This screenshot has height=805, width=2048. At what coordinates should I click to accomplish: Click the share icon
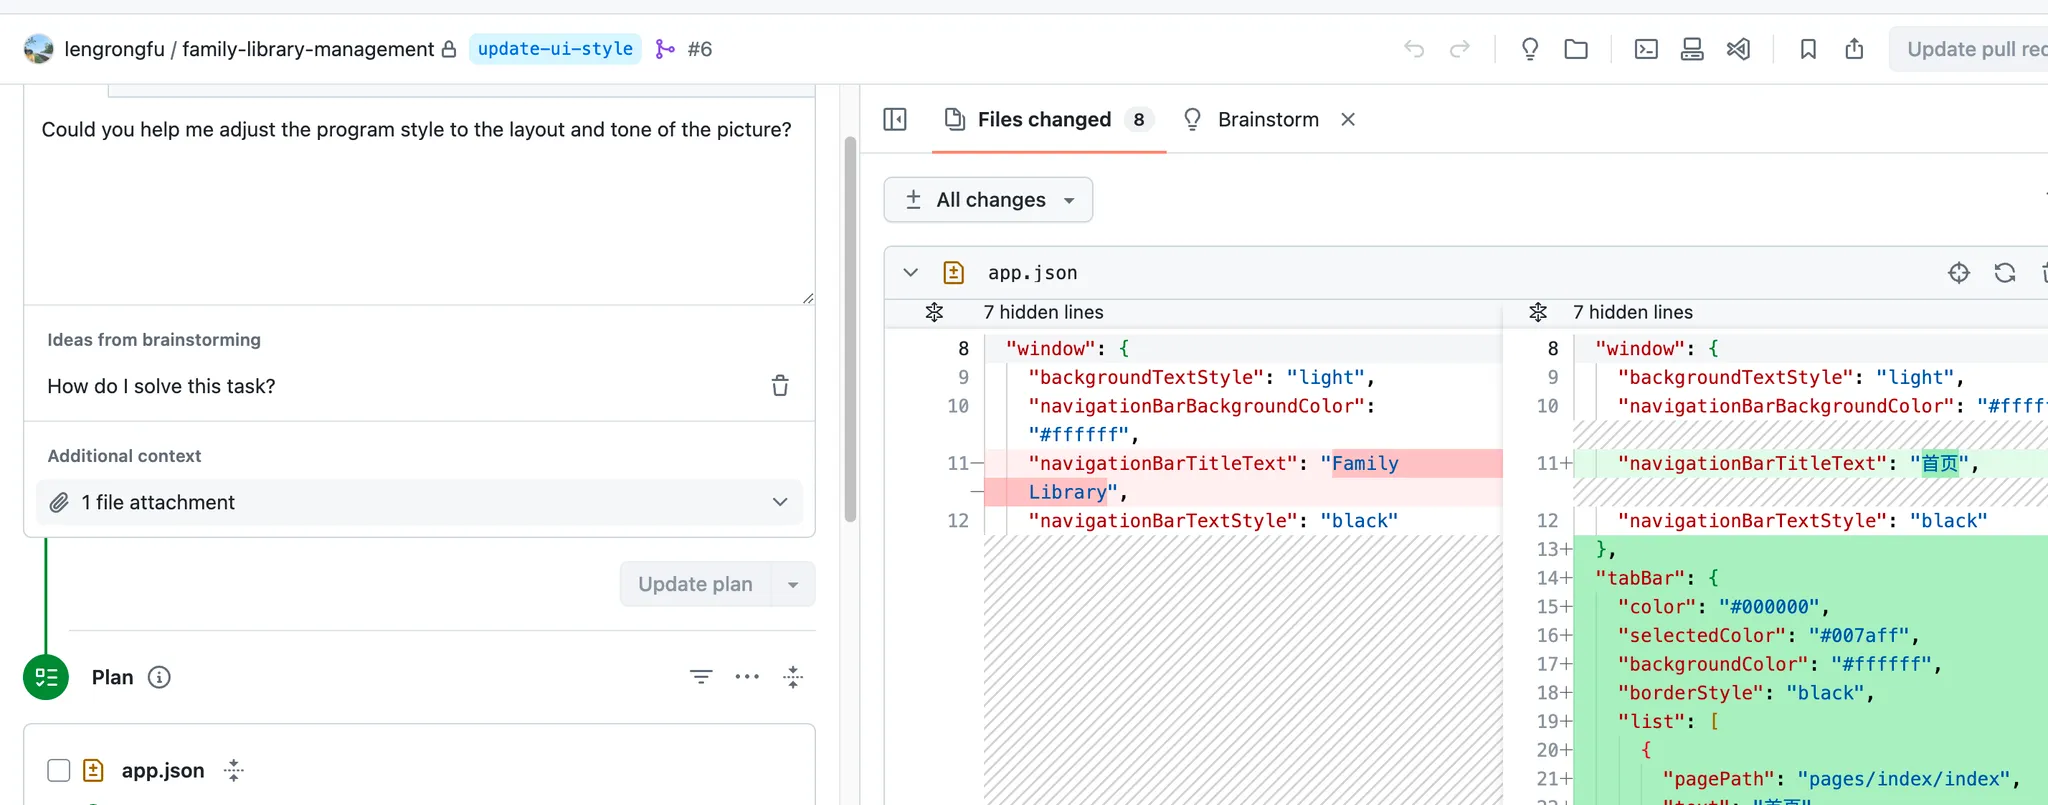[x=1854, y=49]
